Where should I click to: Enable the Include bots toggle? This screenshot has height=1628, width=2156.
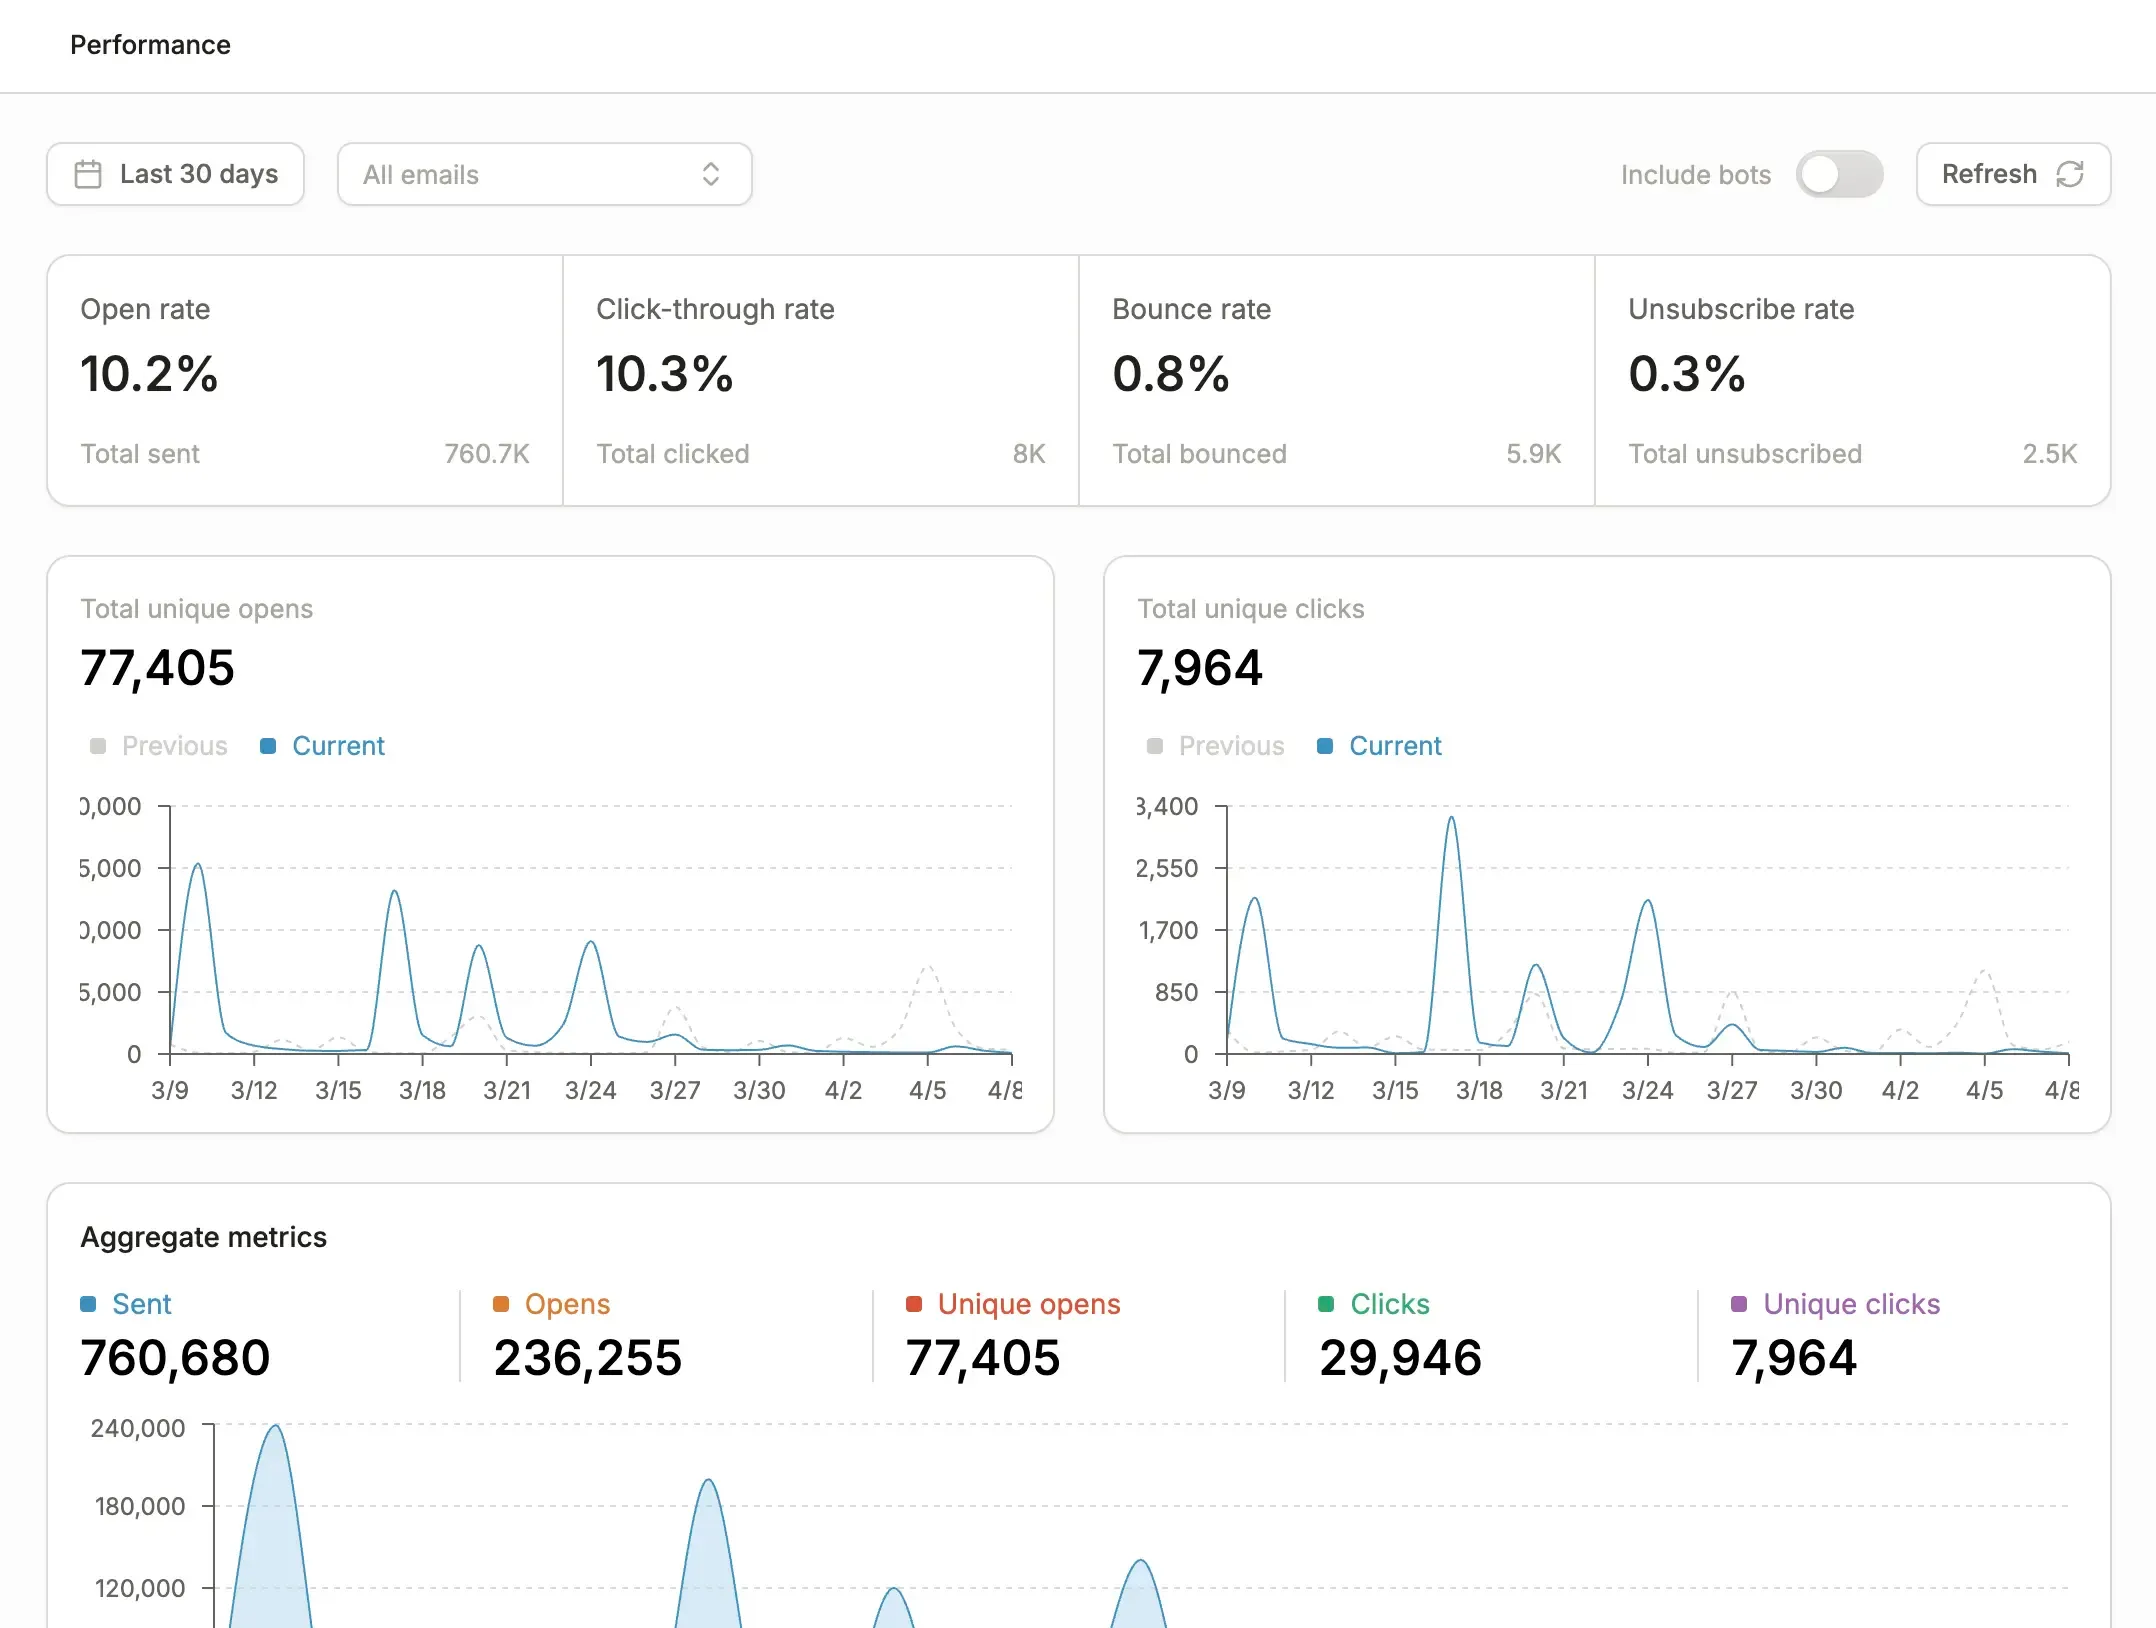(1840, 174)
